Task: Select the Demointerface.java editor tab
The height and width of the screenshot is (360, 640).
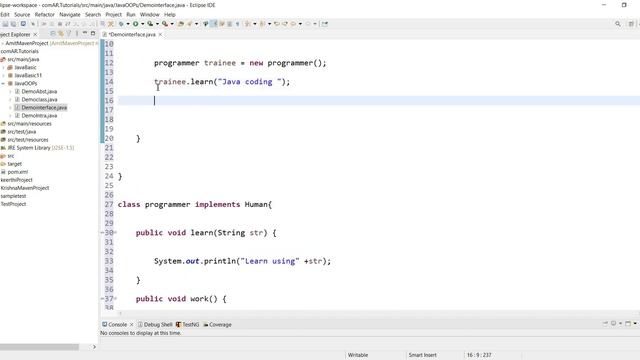Action: point(132,34)
